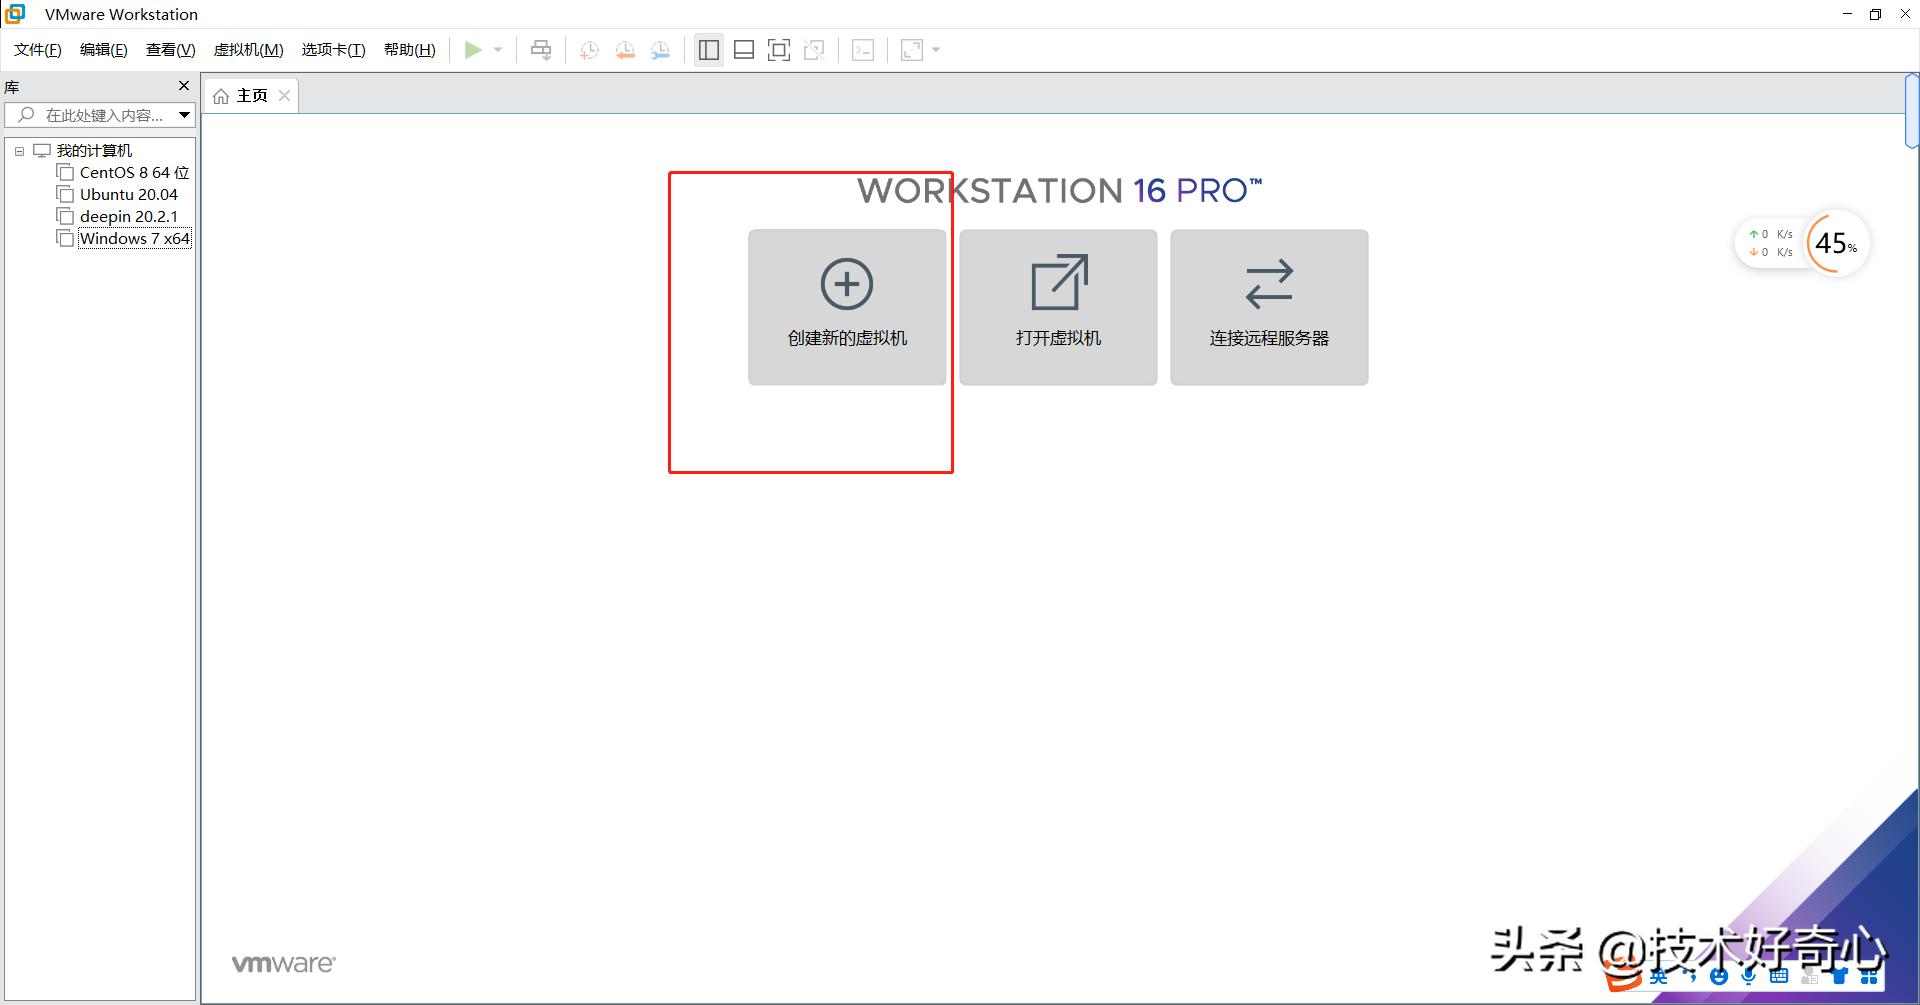Open the 帮助(H) menu
1920x1005 pixels.
click(410, 50)
